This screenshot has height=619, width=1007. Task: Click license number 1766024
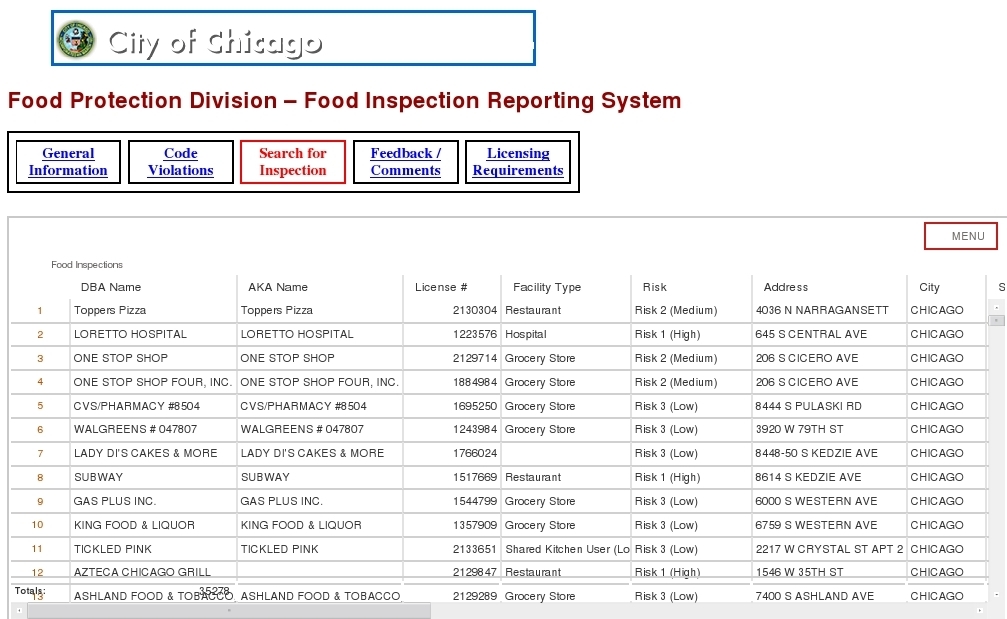click(475, 453)
